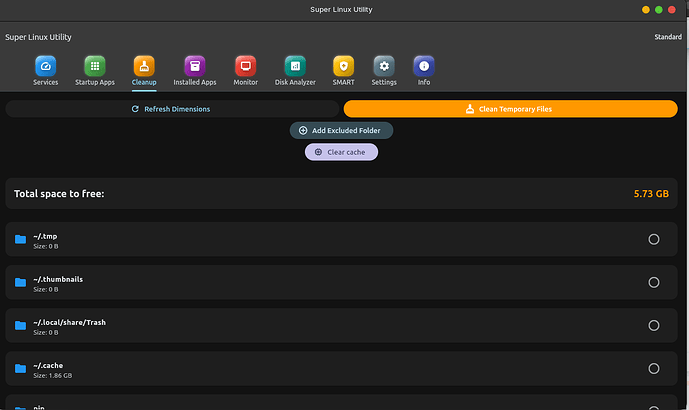The height and width of the screenshot is (410, 689).
Task: Click the Clear cache button
Action: 341,152
